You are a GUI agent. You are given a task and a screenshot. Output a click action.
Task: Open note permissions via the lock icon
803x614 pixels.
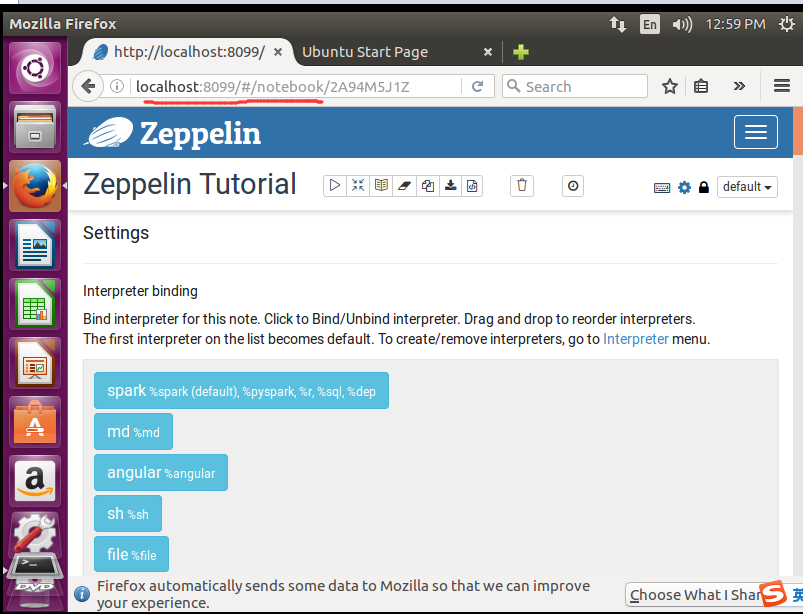[x=704, y=187]
